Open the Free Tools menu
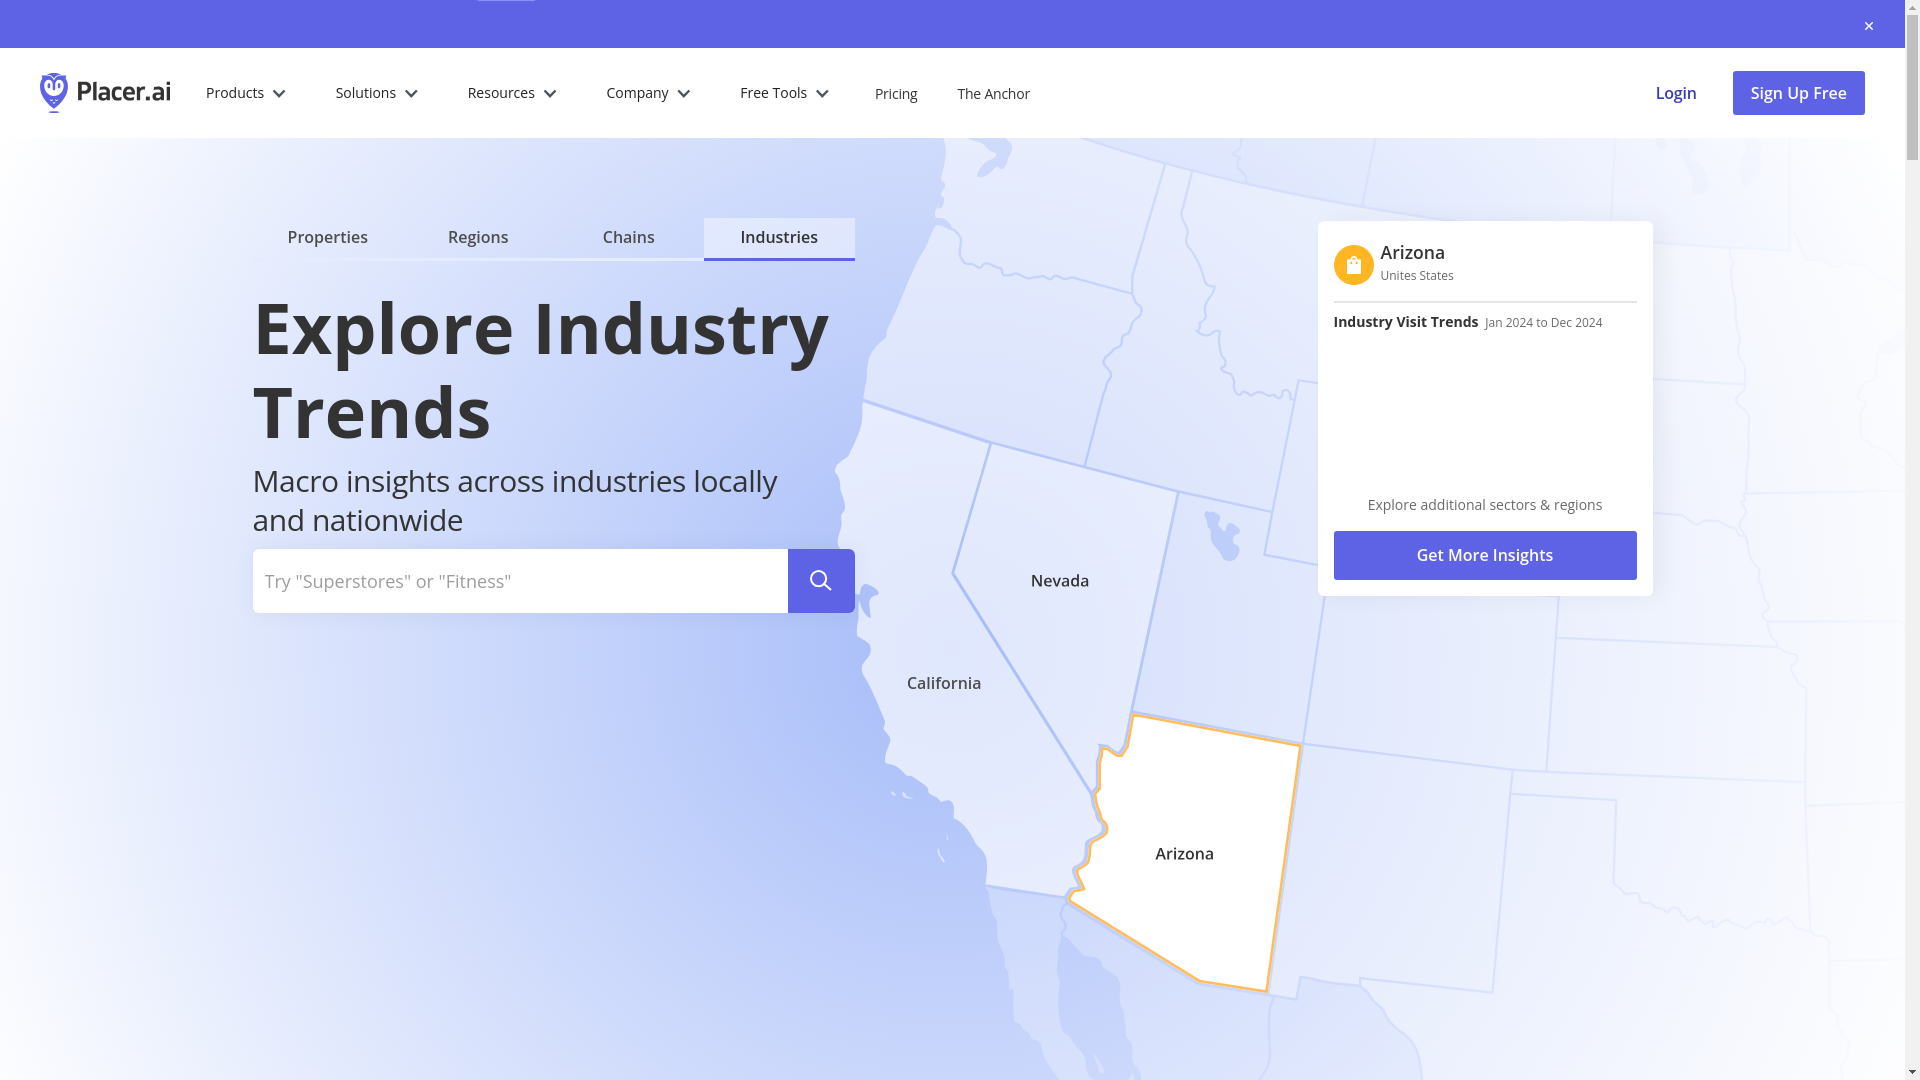This screenshot has height=1080, width=1920. click(x=785, y=93)
